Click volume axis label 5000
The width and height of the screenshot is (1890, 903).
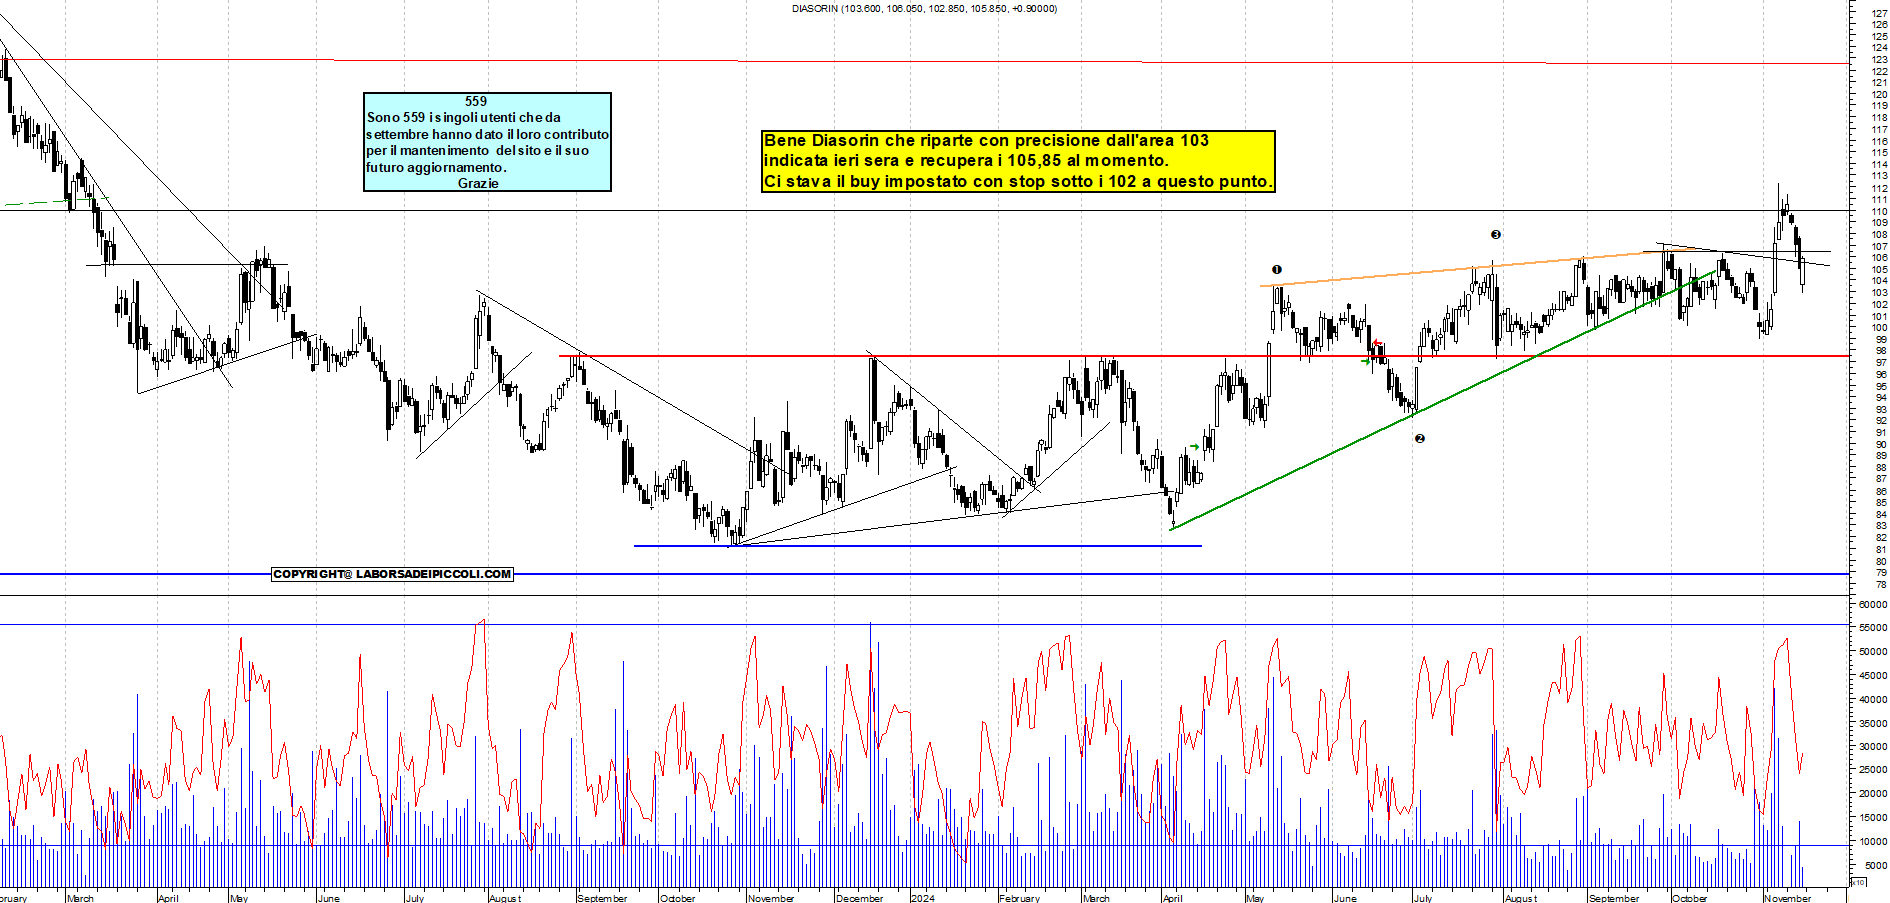[x=1876, y=865]
